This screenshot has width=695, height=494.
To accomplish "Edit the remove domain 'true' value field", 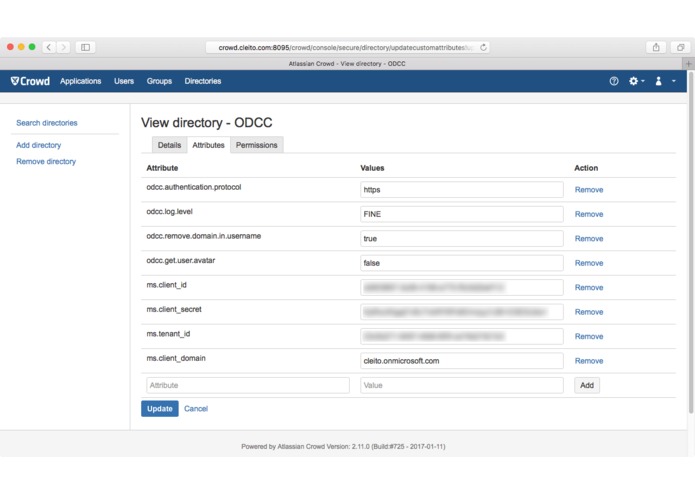I will point(461,238).
